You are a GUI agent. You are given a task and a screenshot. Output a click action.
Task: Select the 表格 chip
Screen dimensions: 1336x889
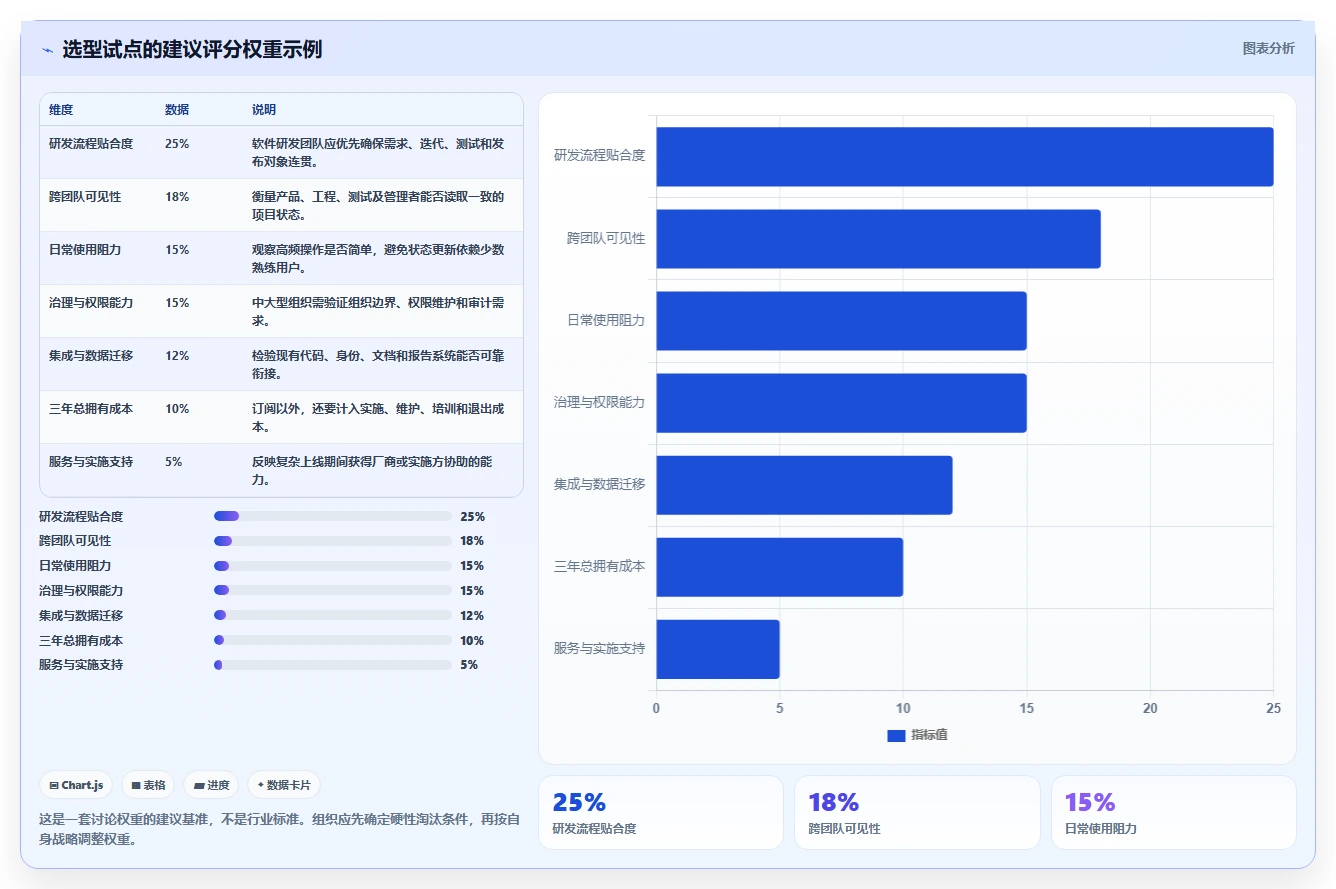pos(148,786)
